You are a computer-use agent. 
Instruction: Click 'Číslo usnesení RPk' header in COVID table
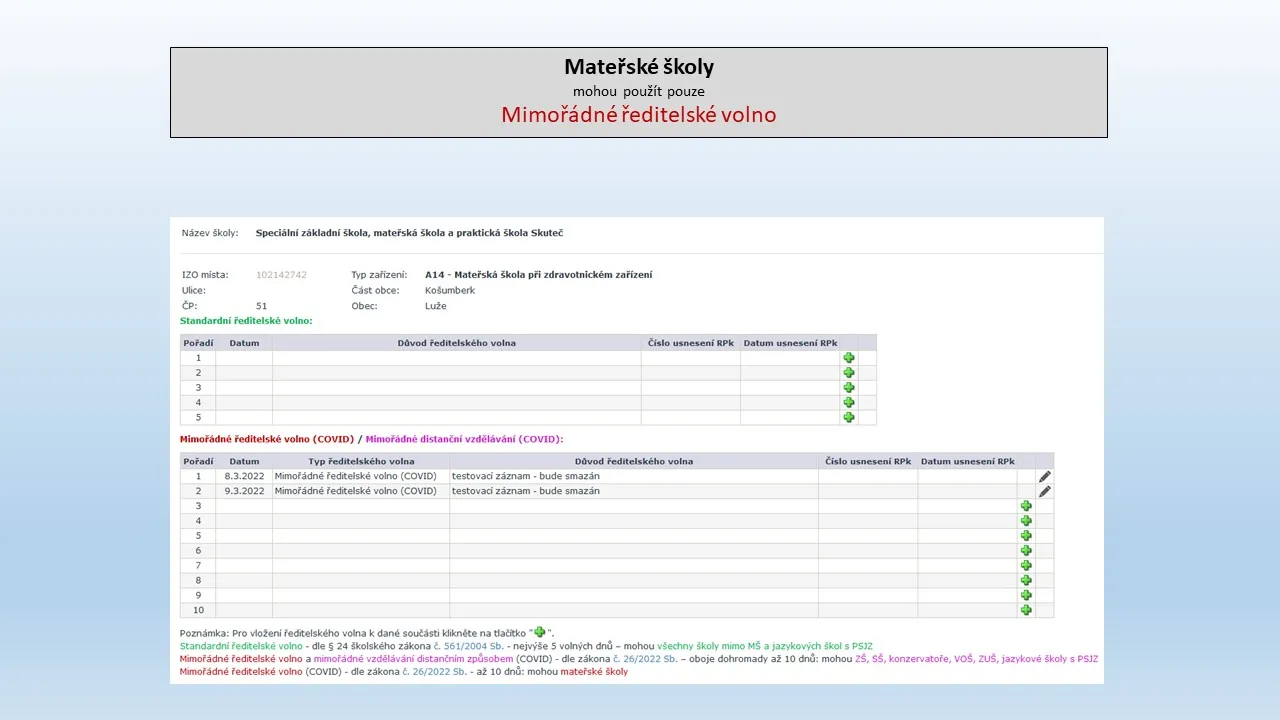point(868,462)
